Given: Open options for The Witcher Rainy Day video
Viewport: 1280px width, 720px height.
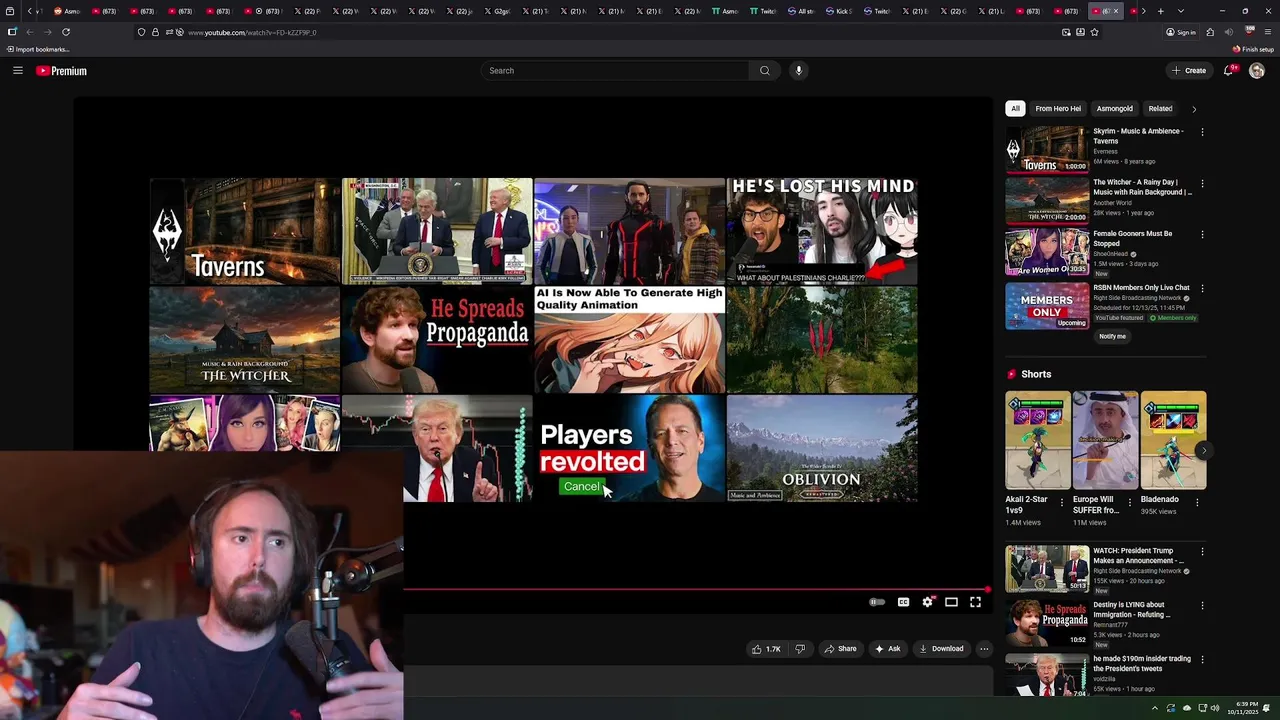Looking at the screenshot, I should pyautogui.click(x=1202, y=183).
